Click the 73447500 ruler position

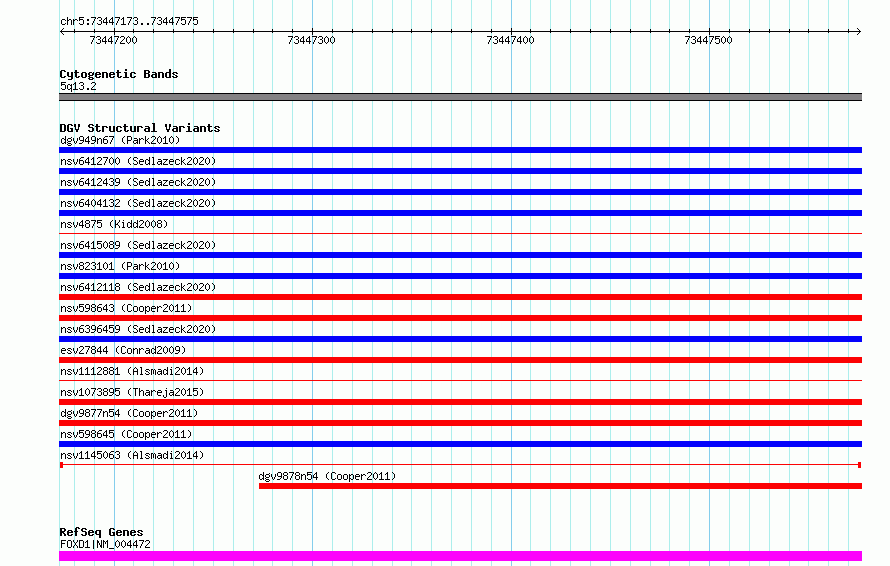click(708, 40)
